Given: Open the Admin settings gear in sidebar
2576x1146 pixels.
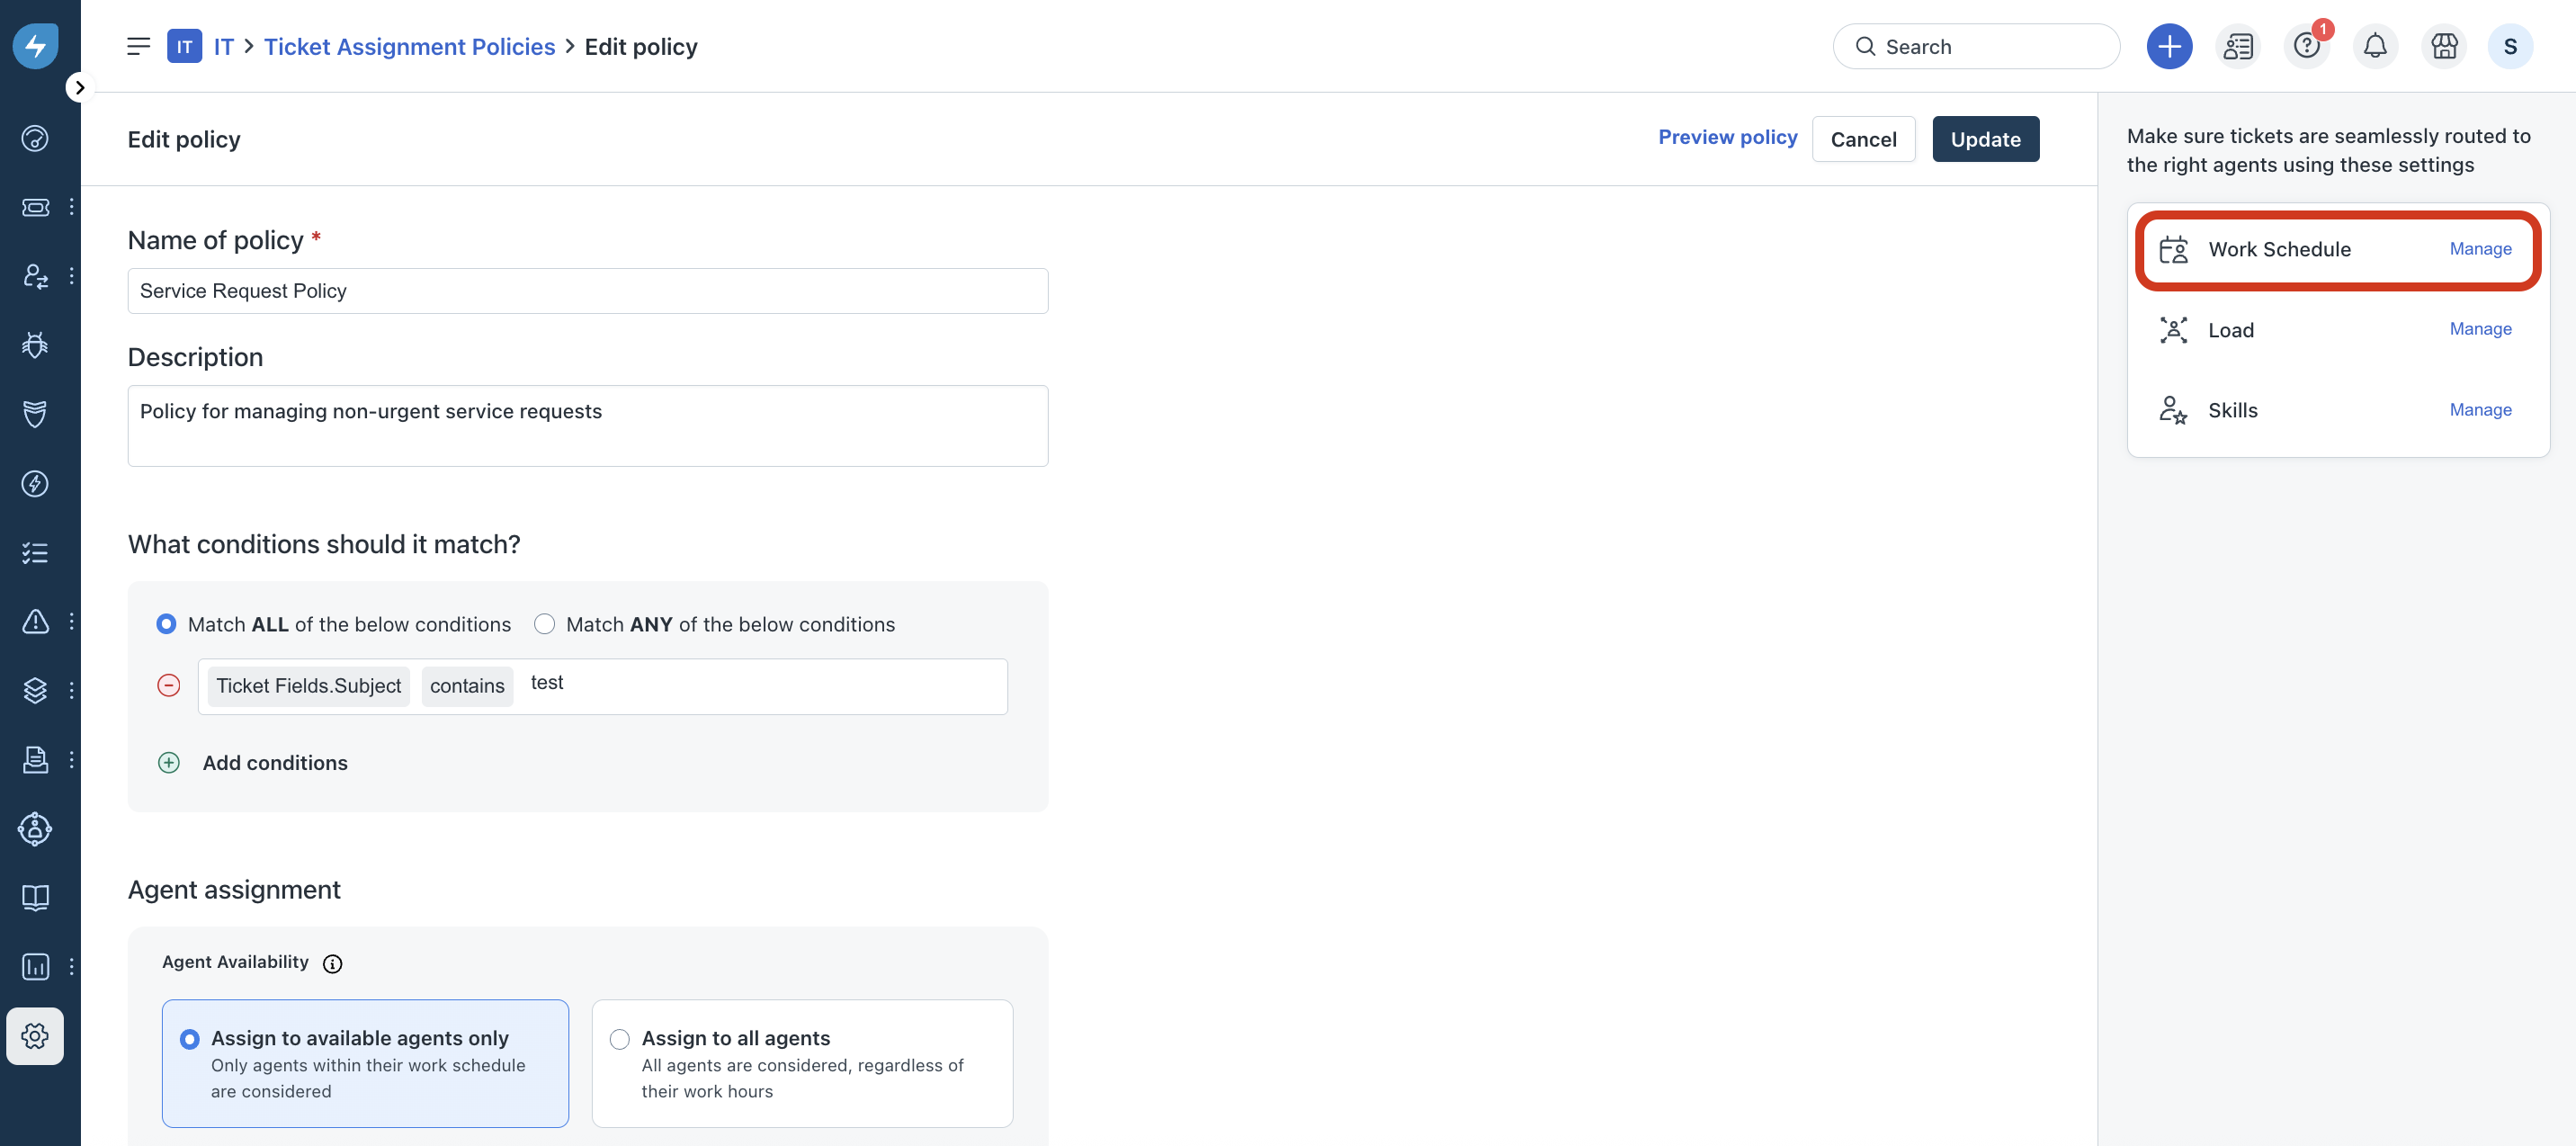Looking at the screenshot, I should click(x=35, y=1035).
